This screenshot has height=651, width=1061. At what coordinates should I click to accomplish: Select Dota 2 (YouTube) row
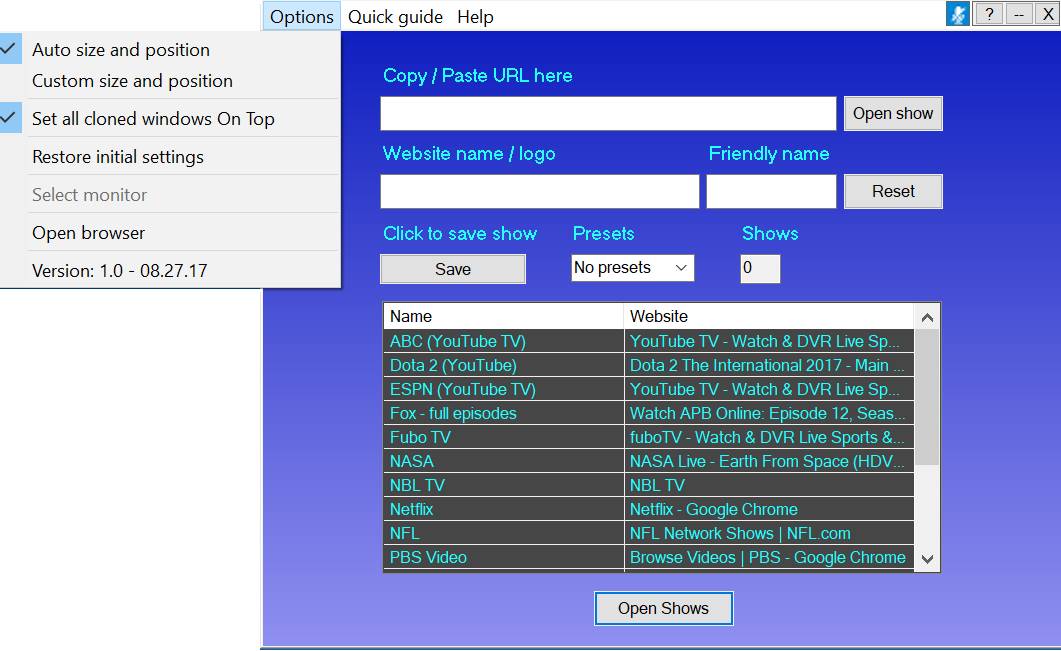tap(503, 365)
